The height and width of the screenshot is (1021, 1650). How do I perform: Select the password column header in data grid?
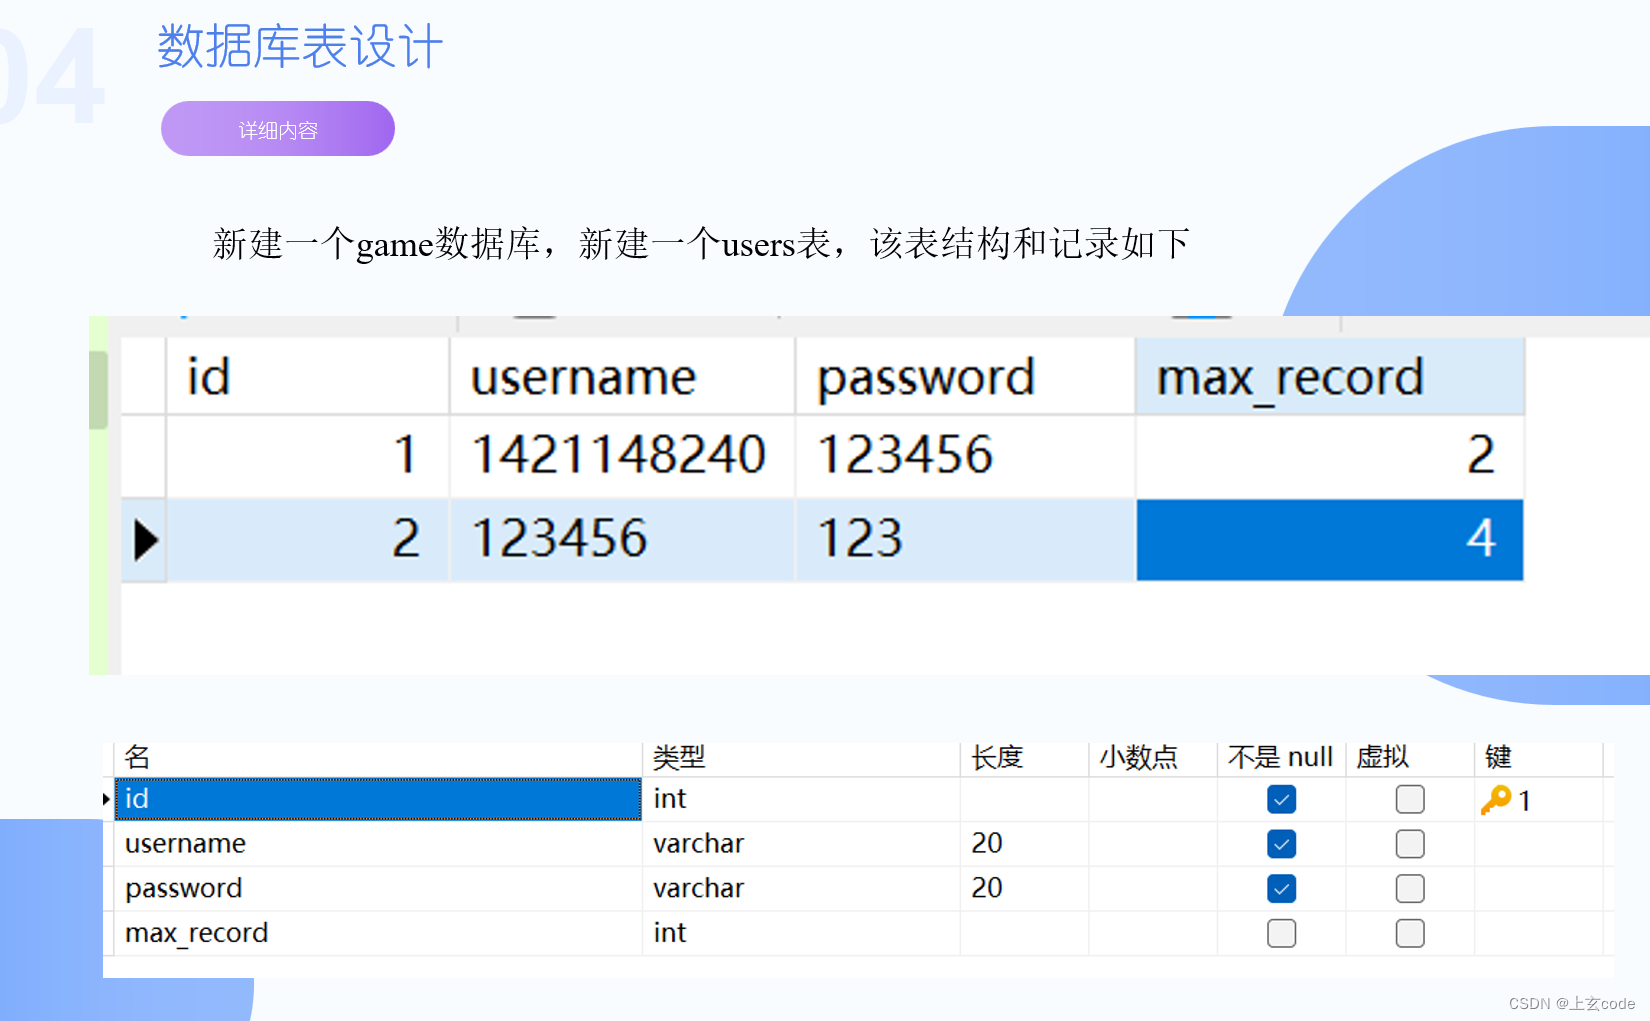click(965, 377)
